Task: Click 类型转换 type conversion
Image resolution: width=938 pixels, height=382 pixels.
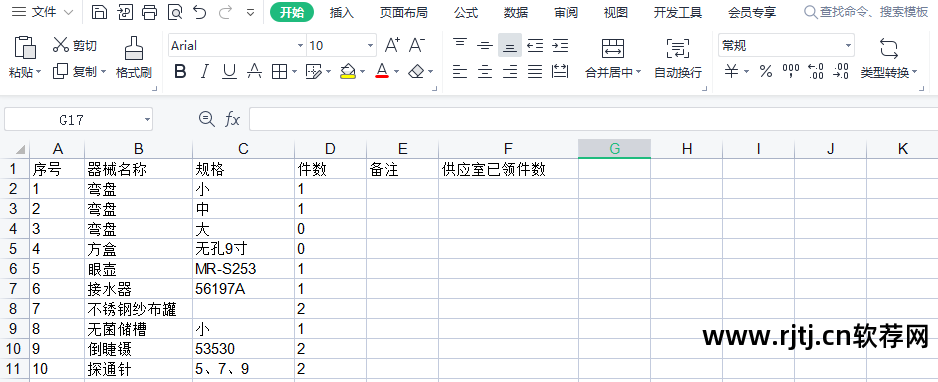Action: pos(888,58)
